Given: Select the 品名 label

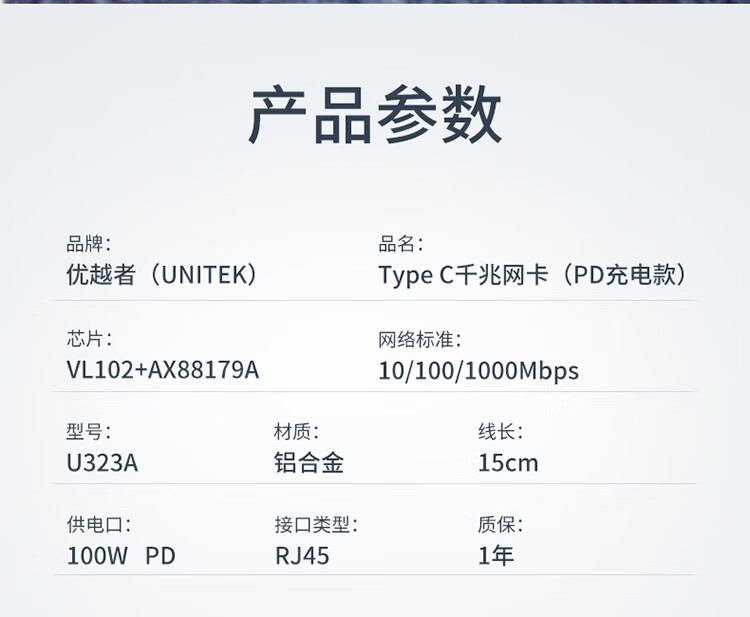Looking at the screenshot, I should pos(401,244).
